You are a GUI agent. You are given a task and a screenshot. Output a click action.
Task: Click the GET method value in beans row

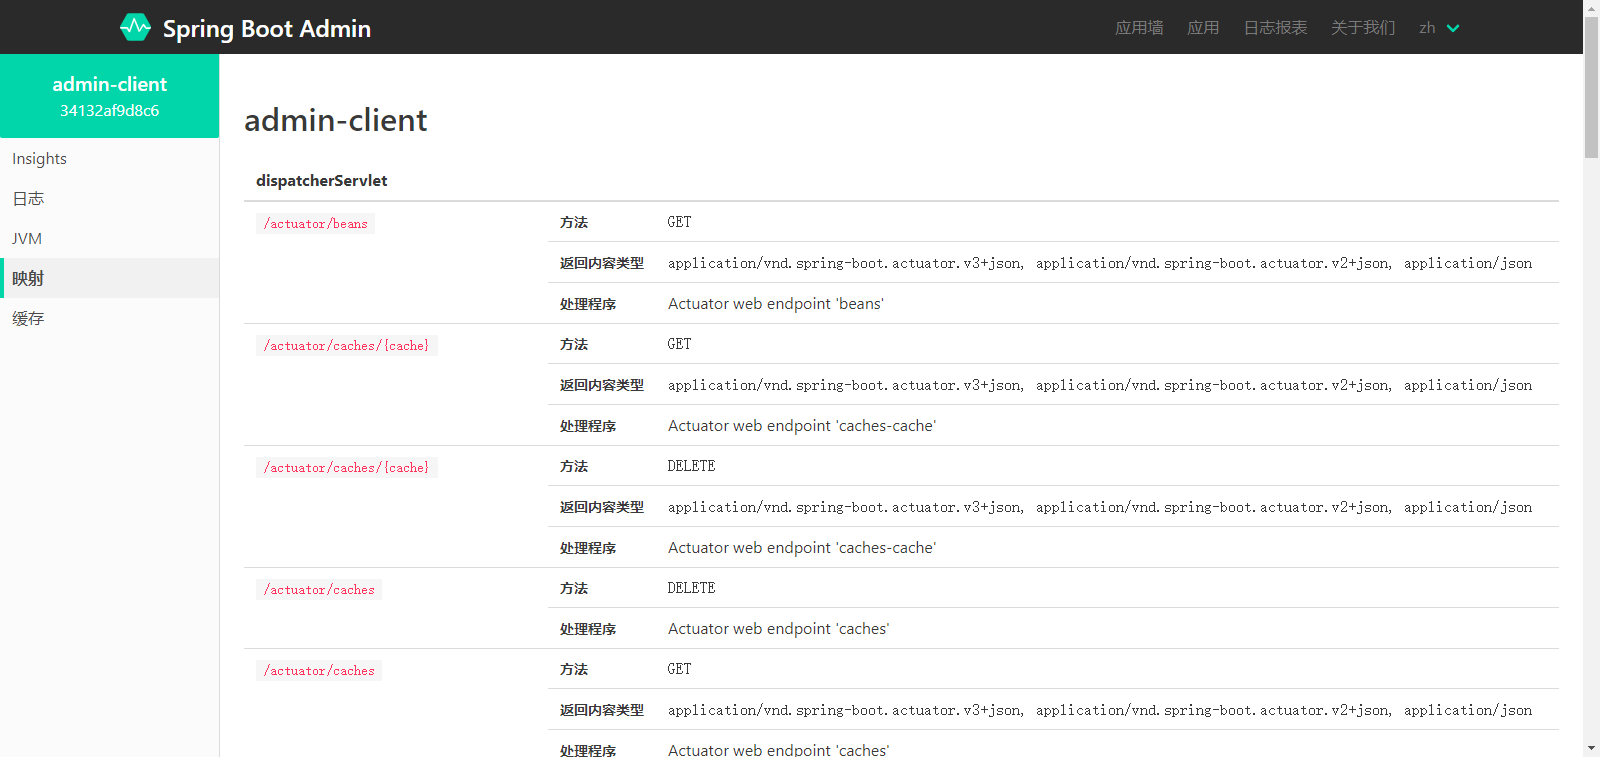coord(679,222)
